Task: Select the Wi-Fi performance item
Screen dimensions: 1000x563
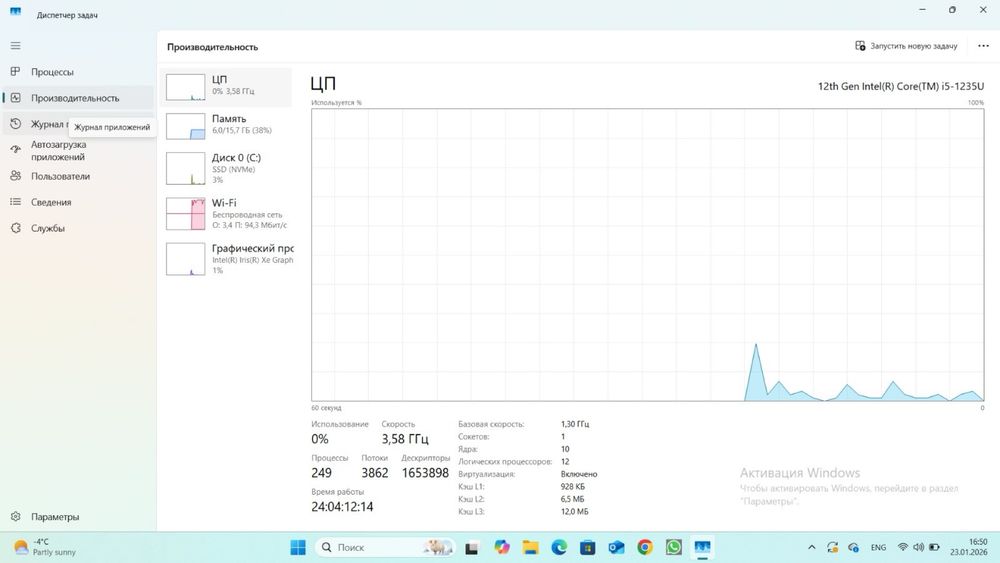Action: tap(226, 214)
